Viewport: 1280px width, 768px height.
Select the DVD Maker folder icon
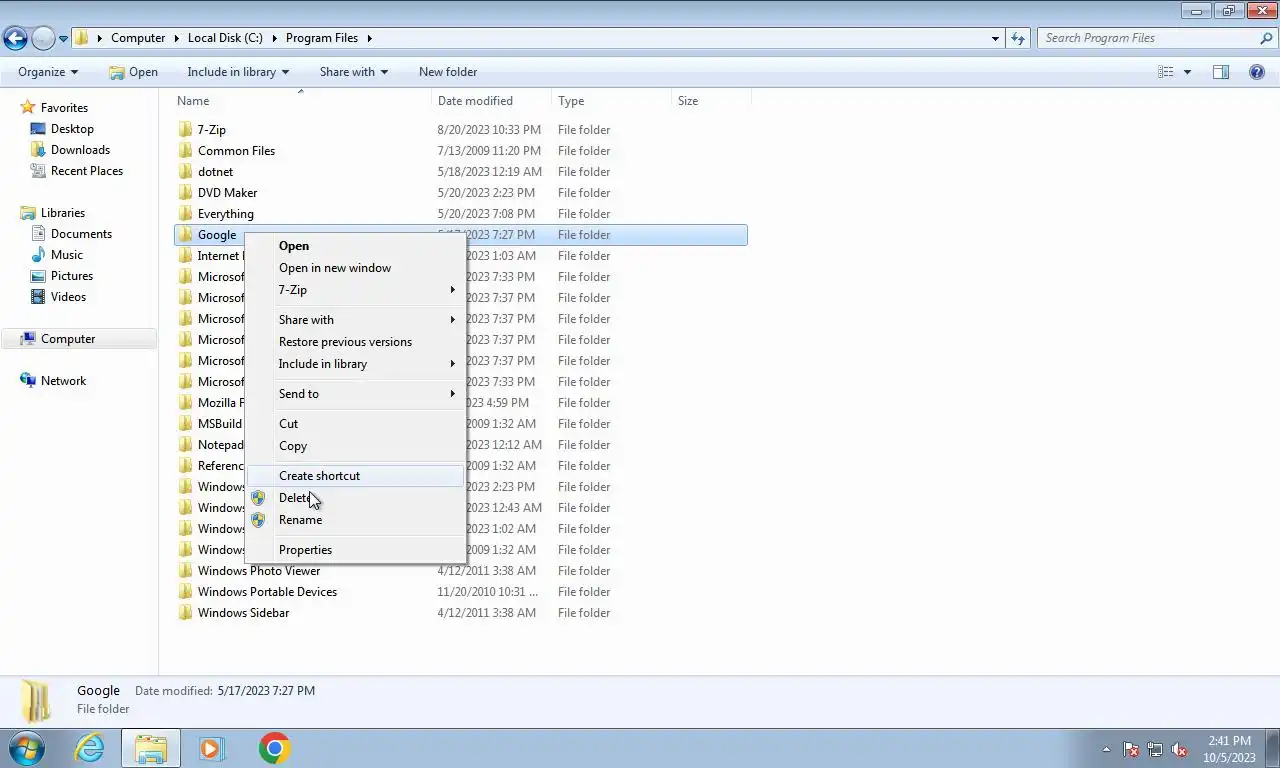click(185, 193)
